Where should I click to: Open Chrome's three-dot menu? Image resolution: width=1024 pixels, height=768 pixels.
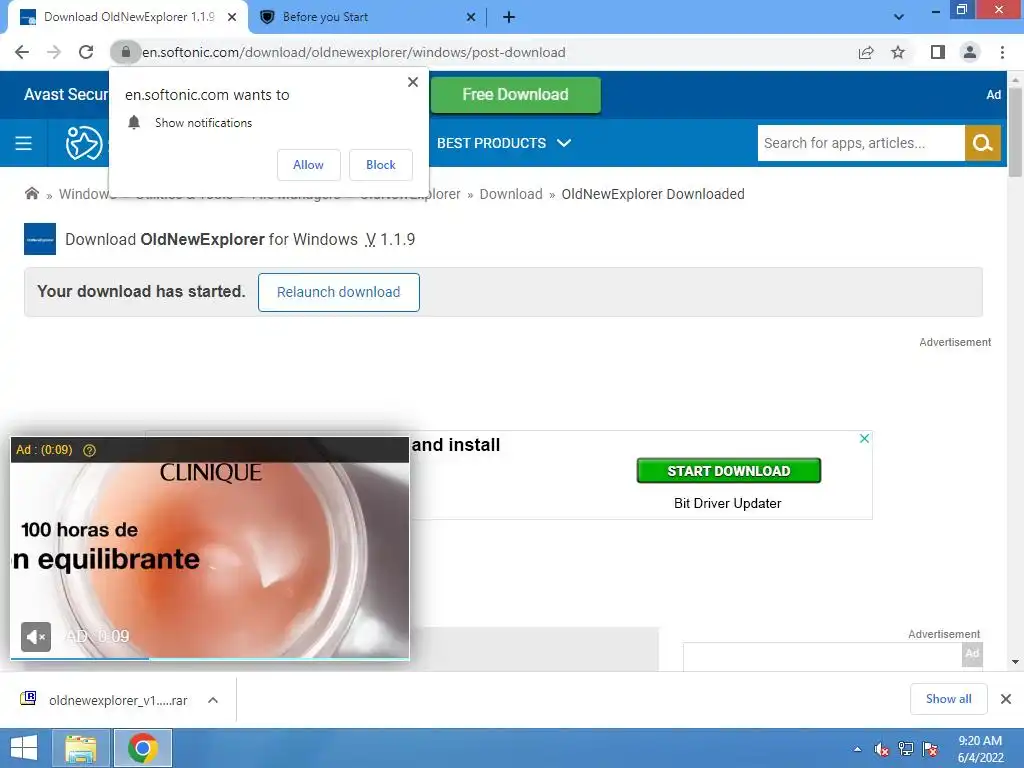(x=1002, y=52)
